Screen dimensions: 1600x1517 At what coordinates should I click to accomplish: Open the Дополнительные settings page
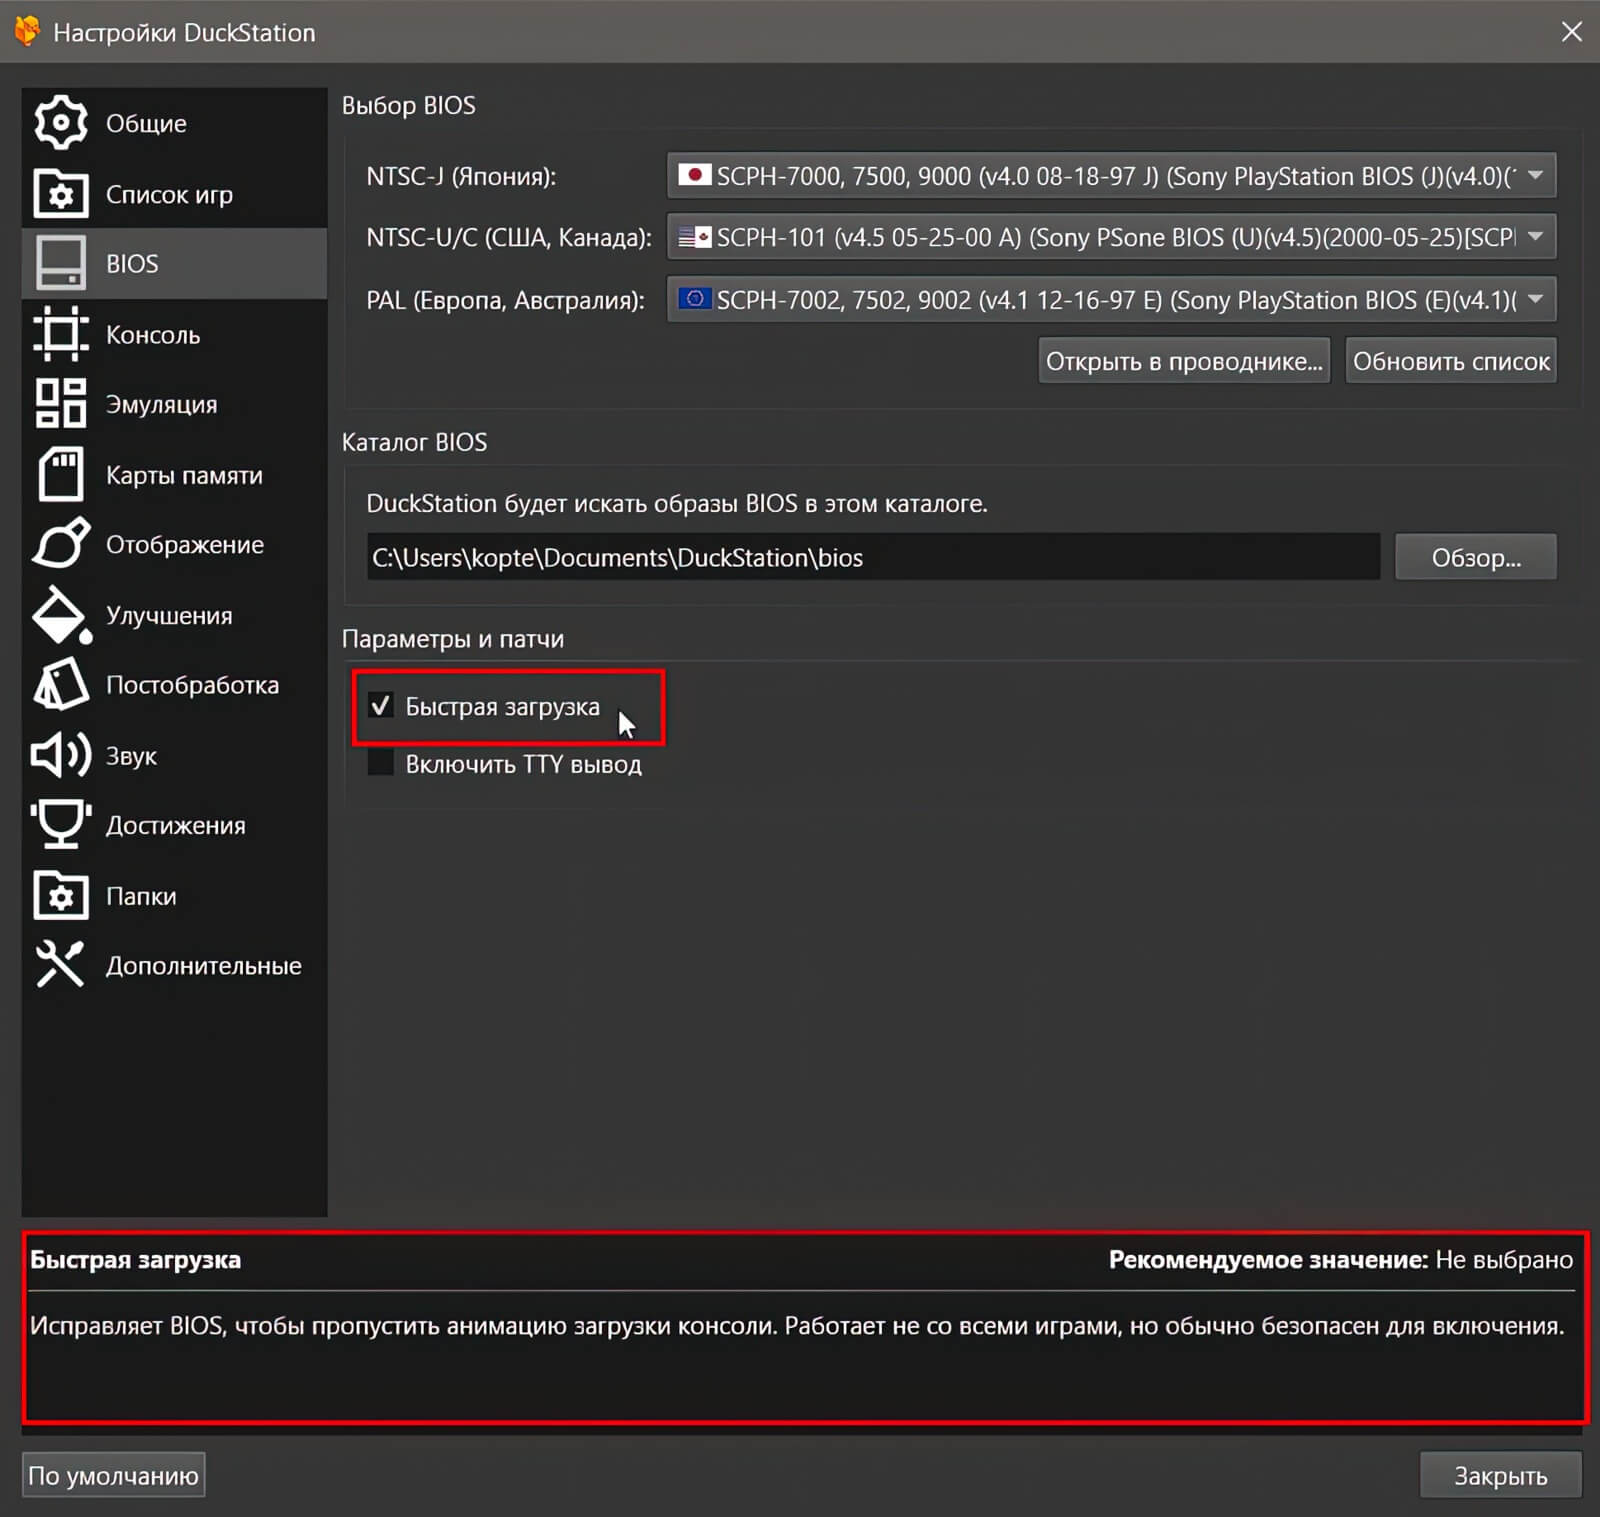[174, 965]
